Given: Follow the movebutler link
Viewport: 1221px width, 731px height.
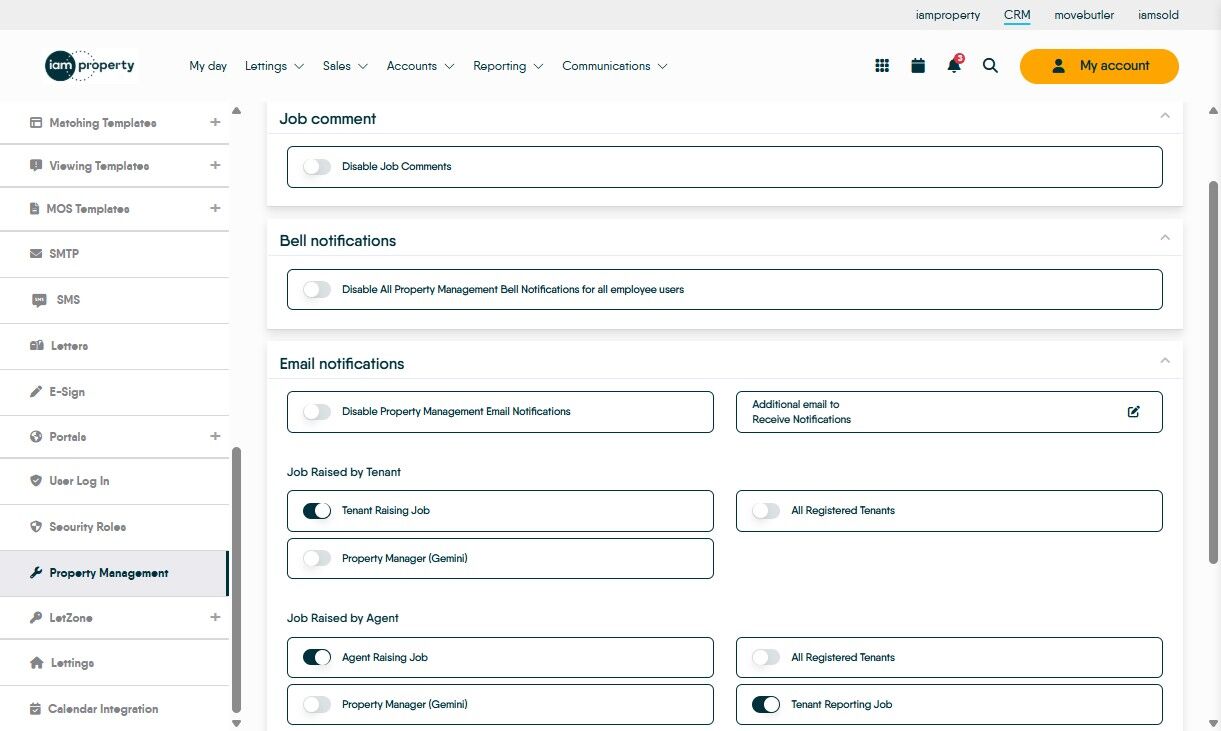Looking at the screenshot, I should (x=1084, y=15).
